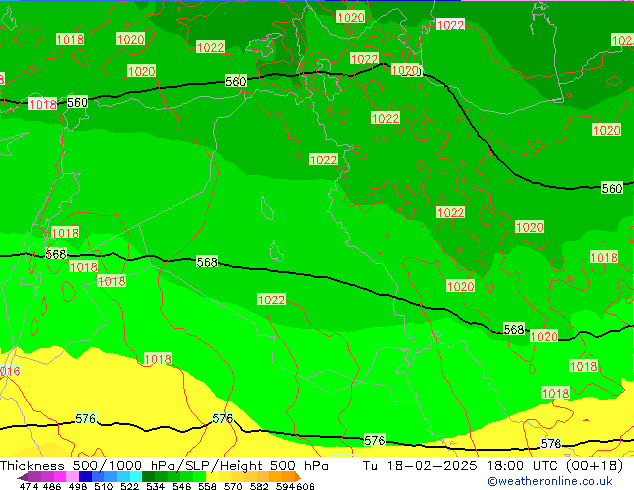Click the 1018 label on the yellow area's upper edge
Screen dimensions: 634x490
click(x=158, y=359)
